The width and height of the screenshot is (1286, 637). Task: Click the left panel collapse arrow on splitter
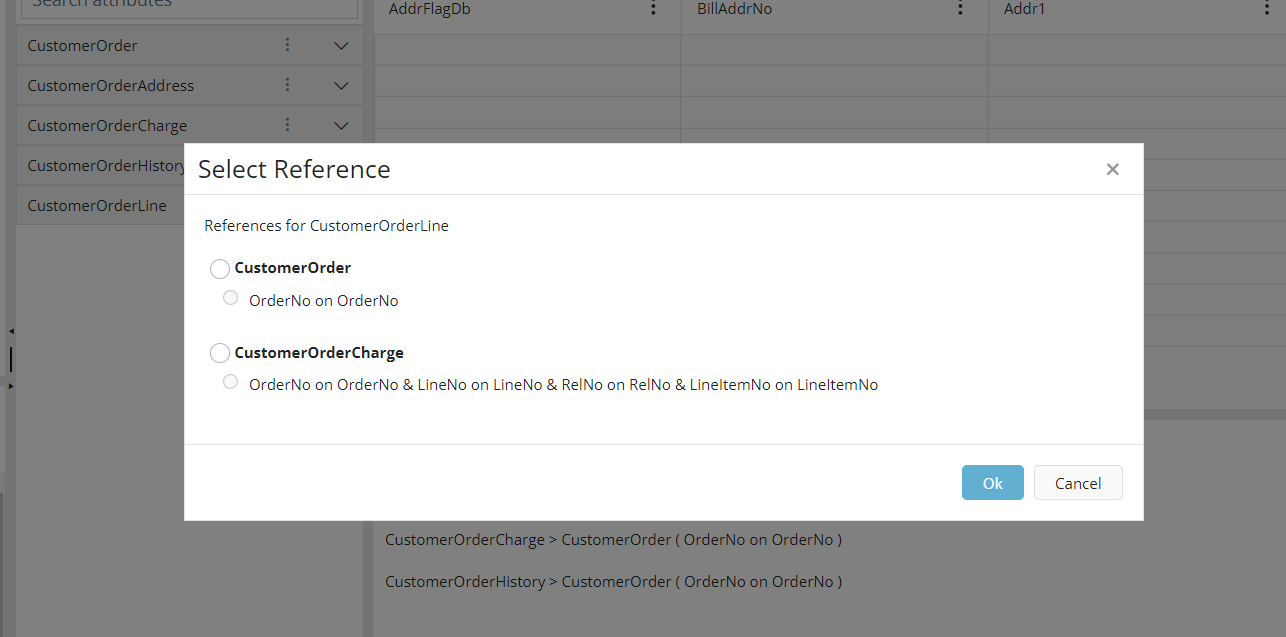11,331
